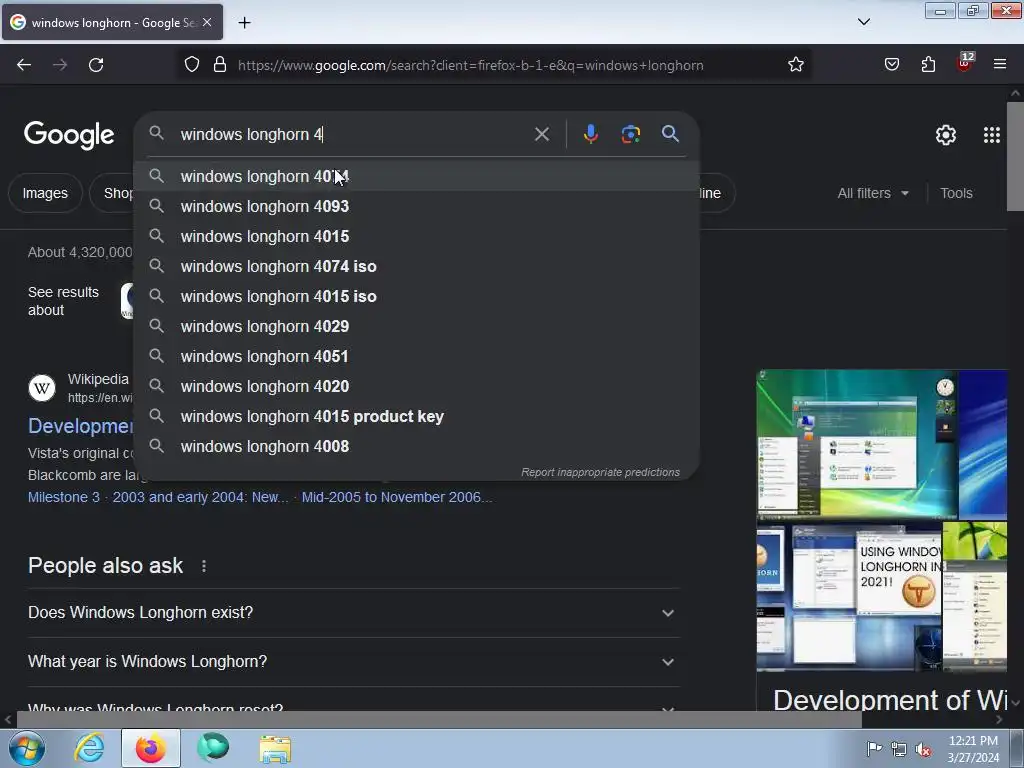
Task: Click the uBlock extension icon with badge 12
Action: pos(965,63)
